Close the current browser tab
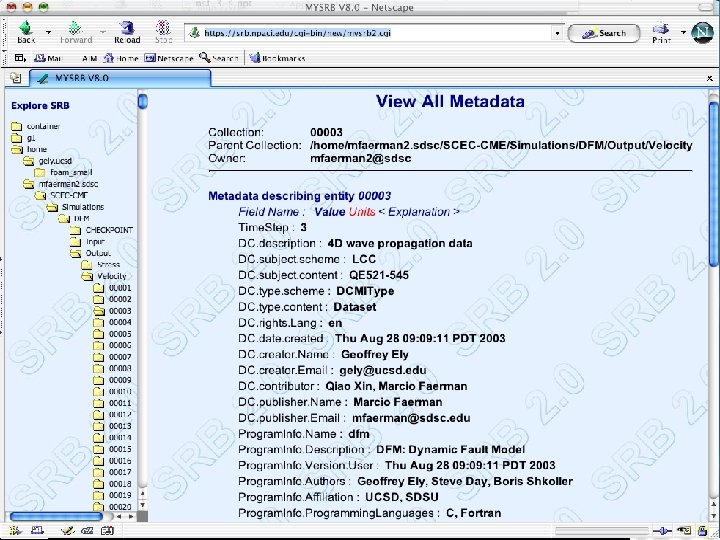Image resolution: width=720 pixels, height=540 pixels. pyautogui.click(x=709, y=79)
